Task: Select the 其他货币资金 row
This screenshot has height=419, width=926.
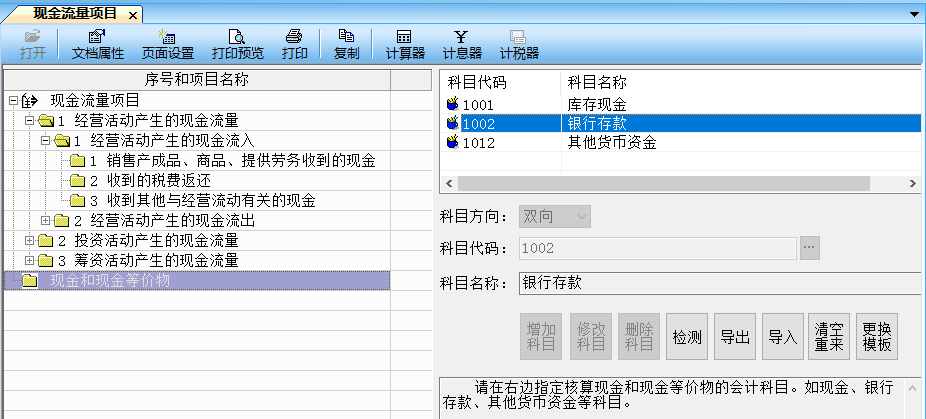Action: (x=680, y=142)
